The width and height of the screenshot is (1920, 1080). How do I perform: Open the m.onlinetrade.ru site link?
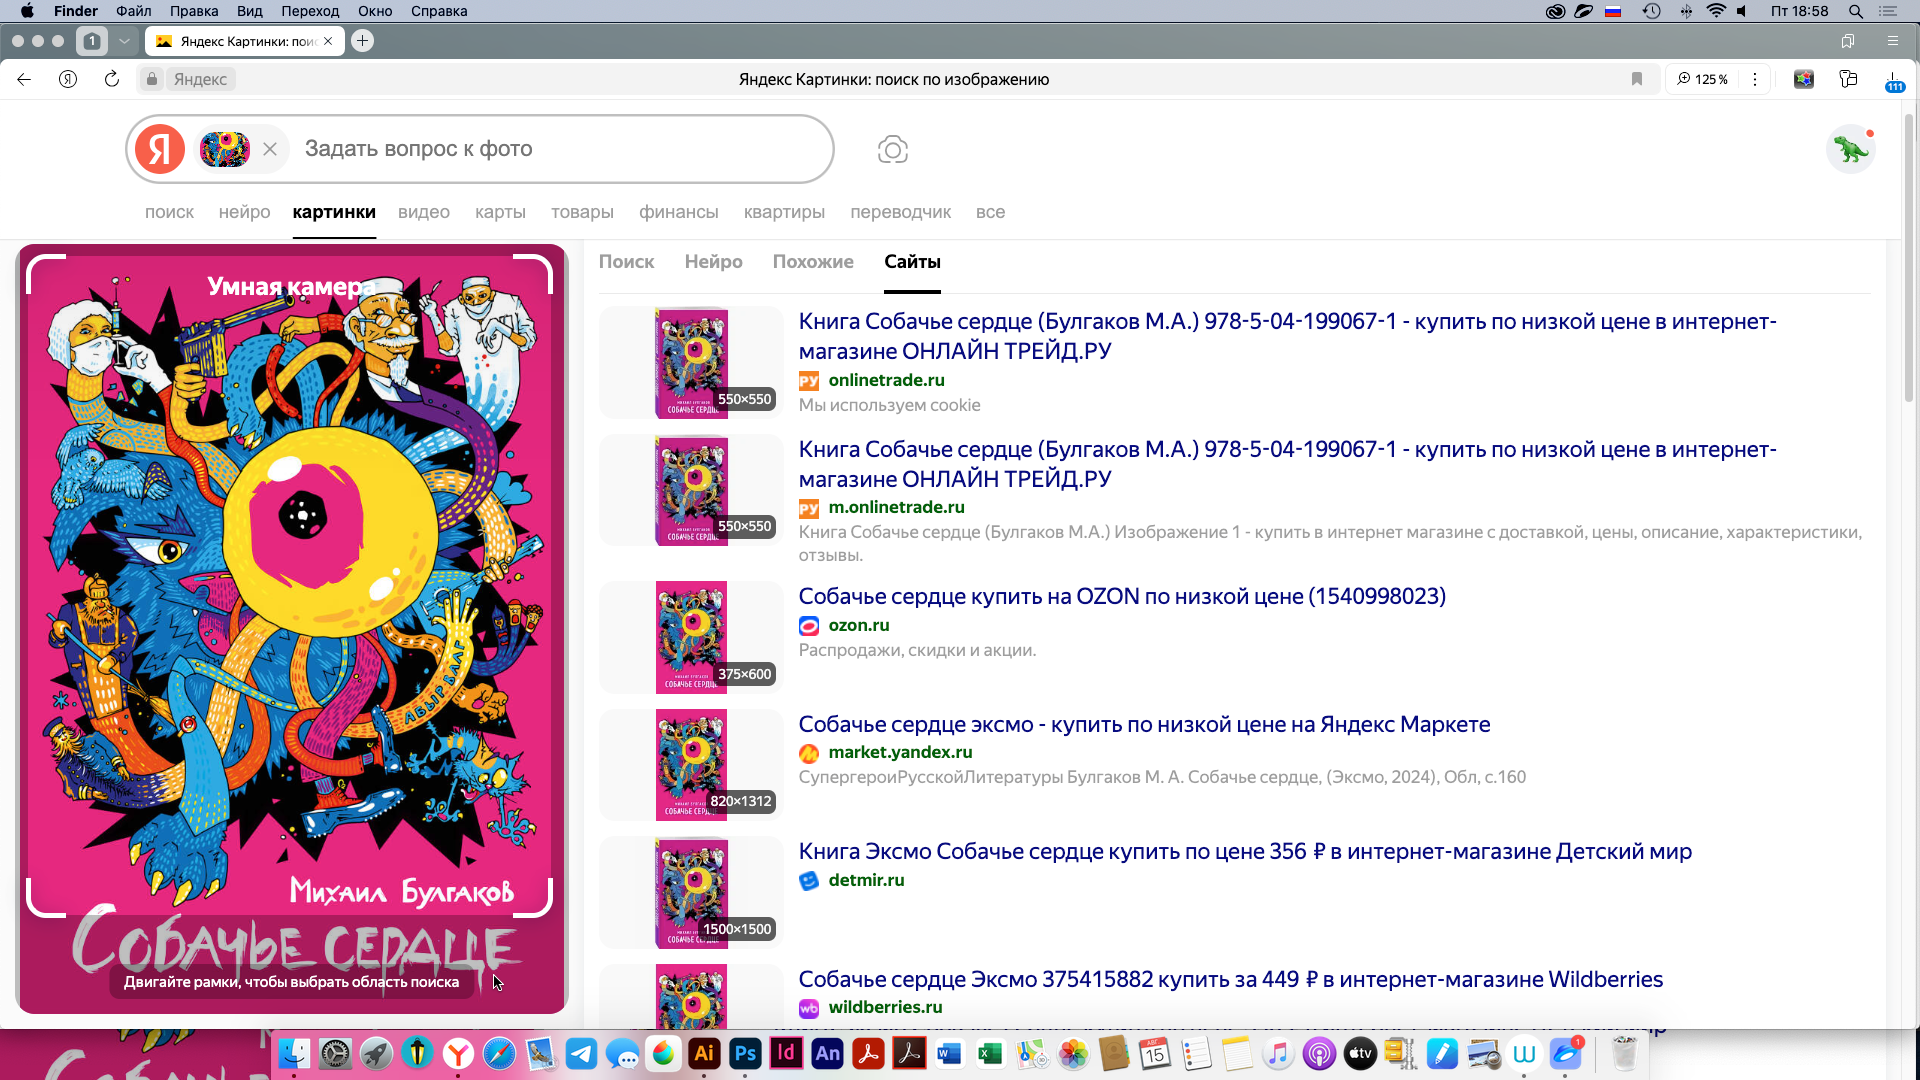tap(896, 507)
